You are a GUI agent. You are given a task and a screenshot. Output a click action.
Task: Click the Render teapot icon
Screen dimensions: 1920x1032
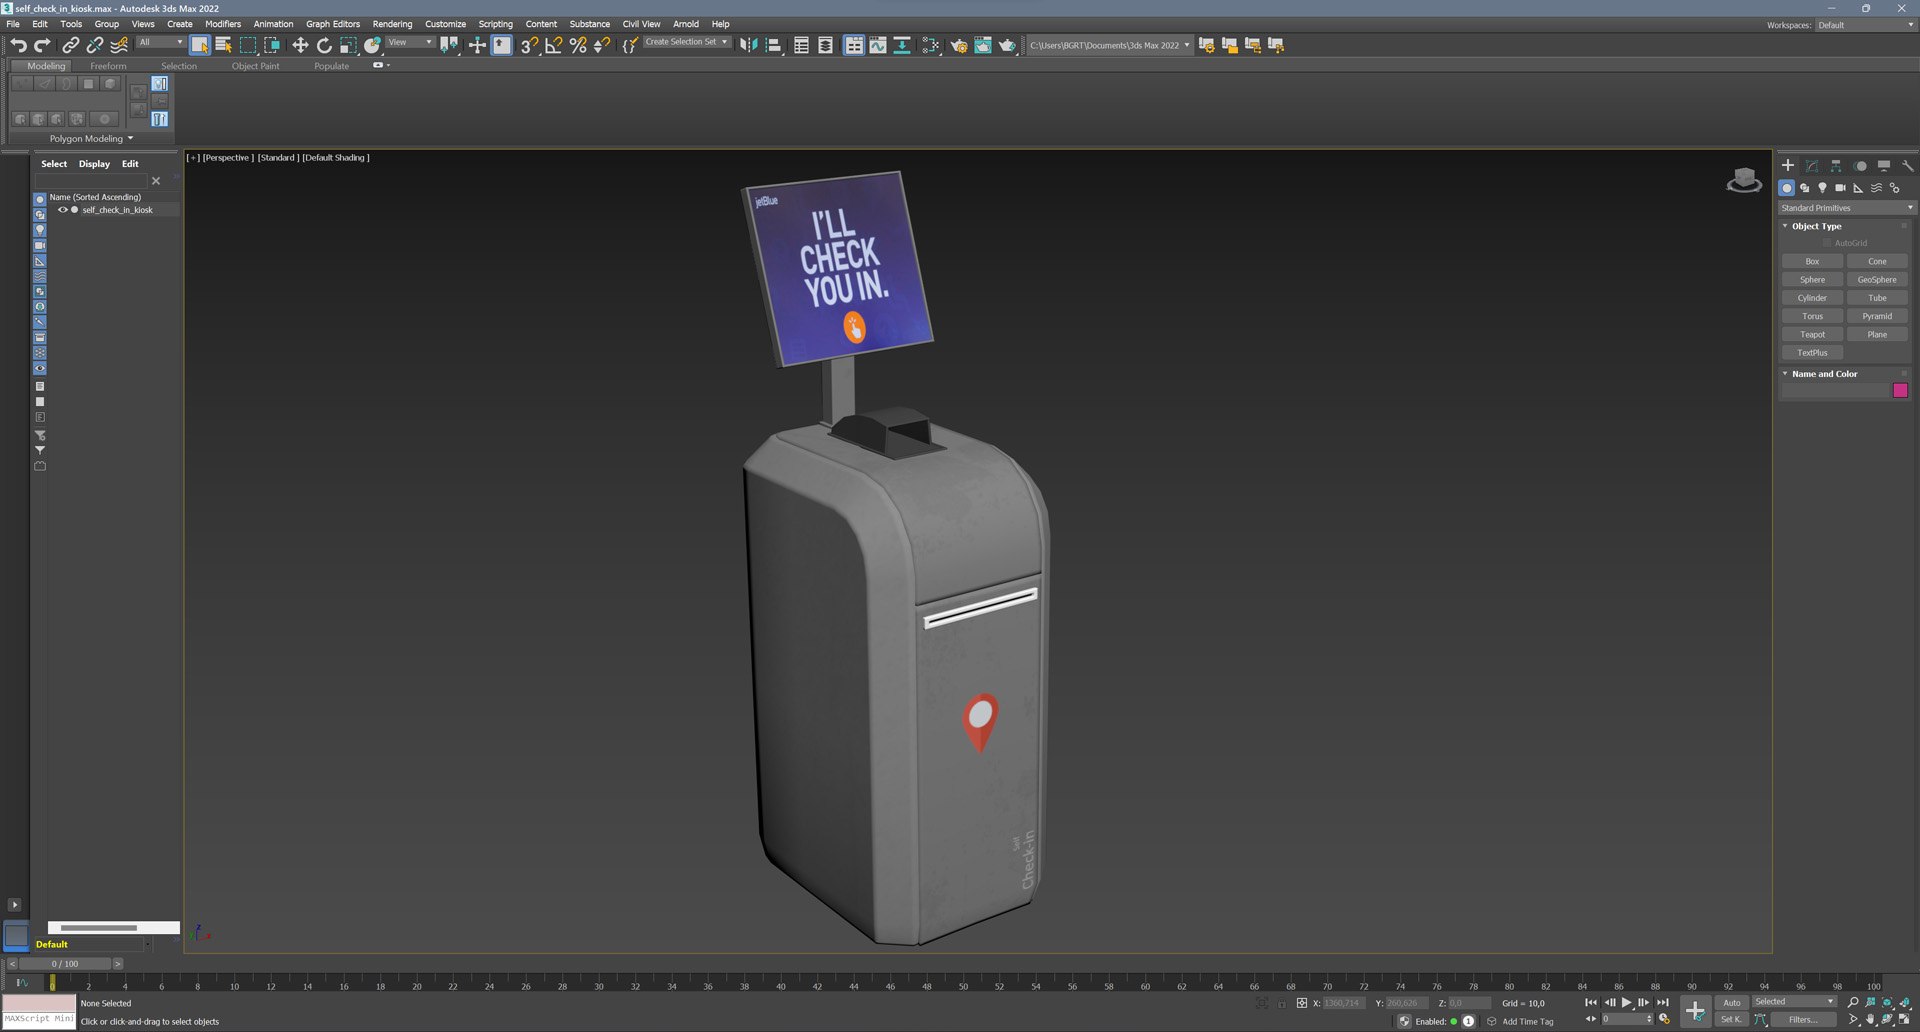click(1007, 45)
